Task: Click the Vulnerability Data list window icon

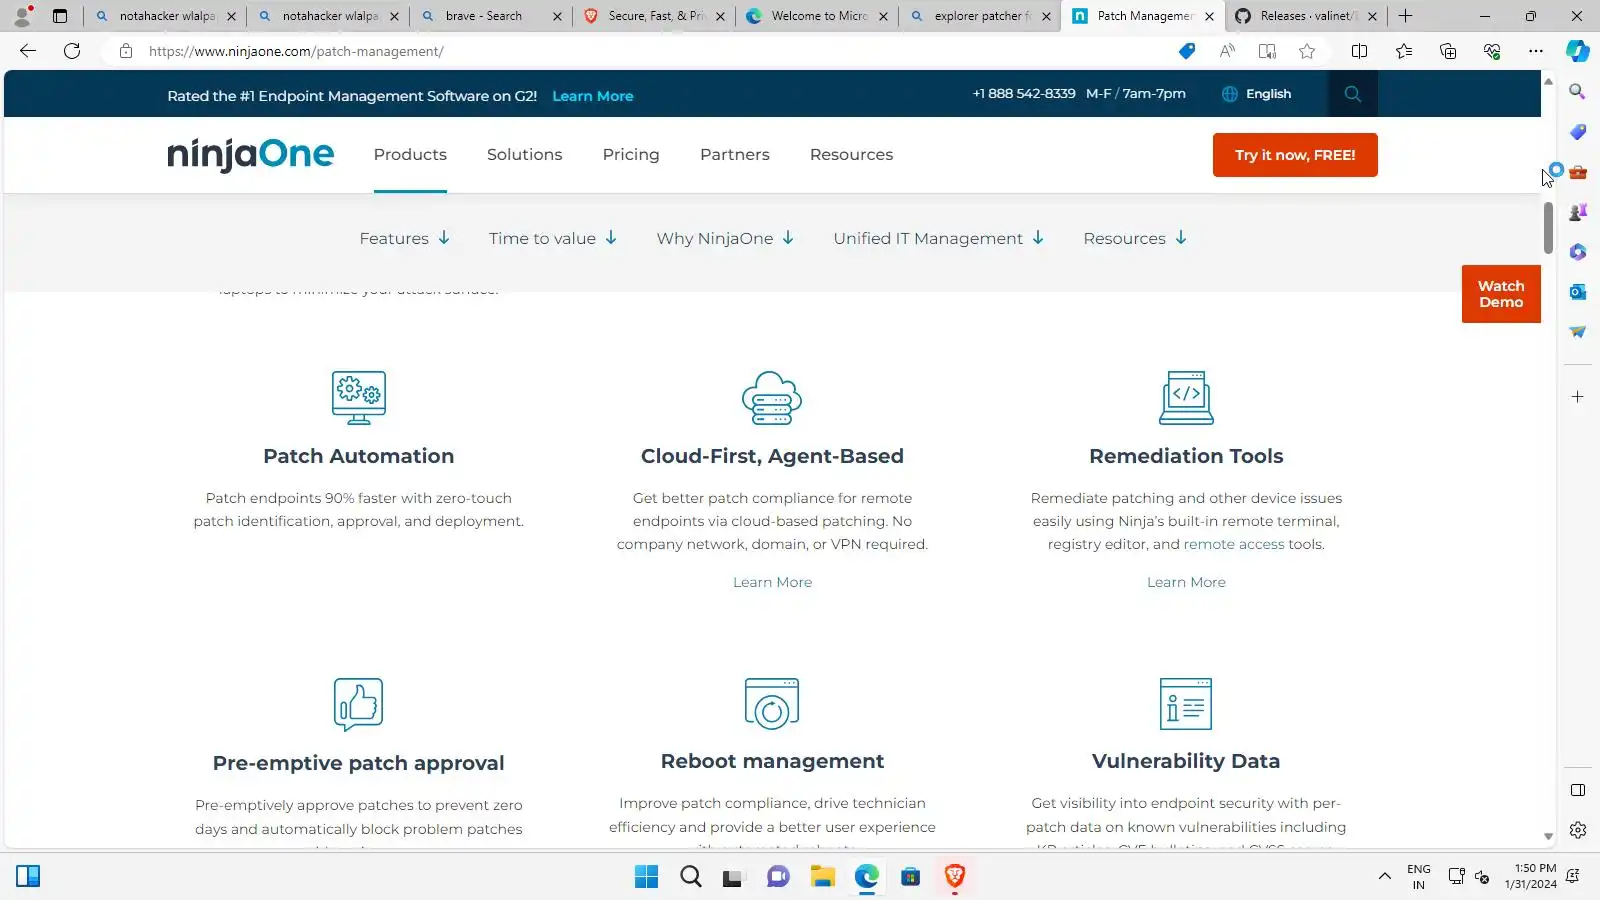Action: (1186, 703)
